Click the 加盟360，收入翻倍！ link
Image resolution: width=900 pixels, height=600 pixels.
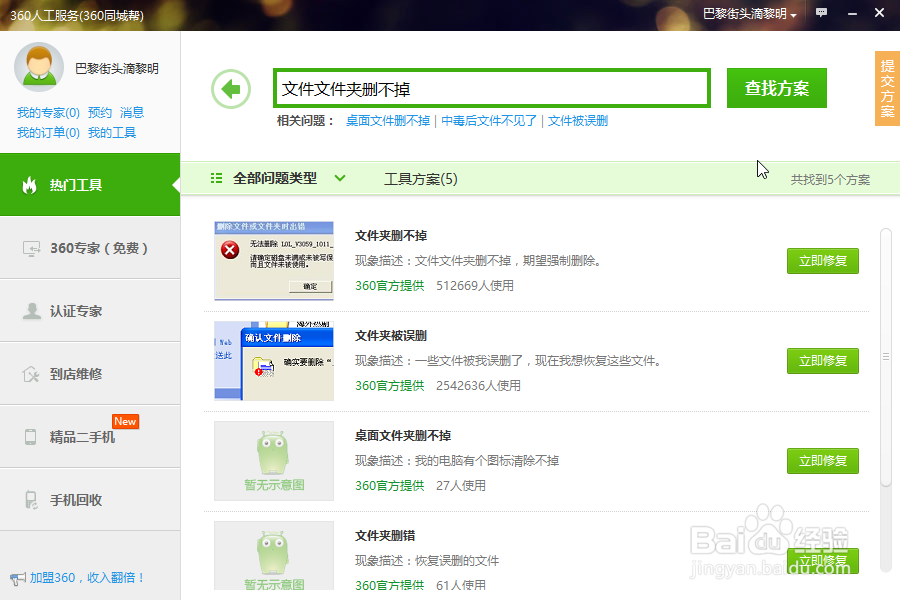tap(87, 578)
